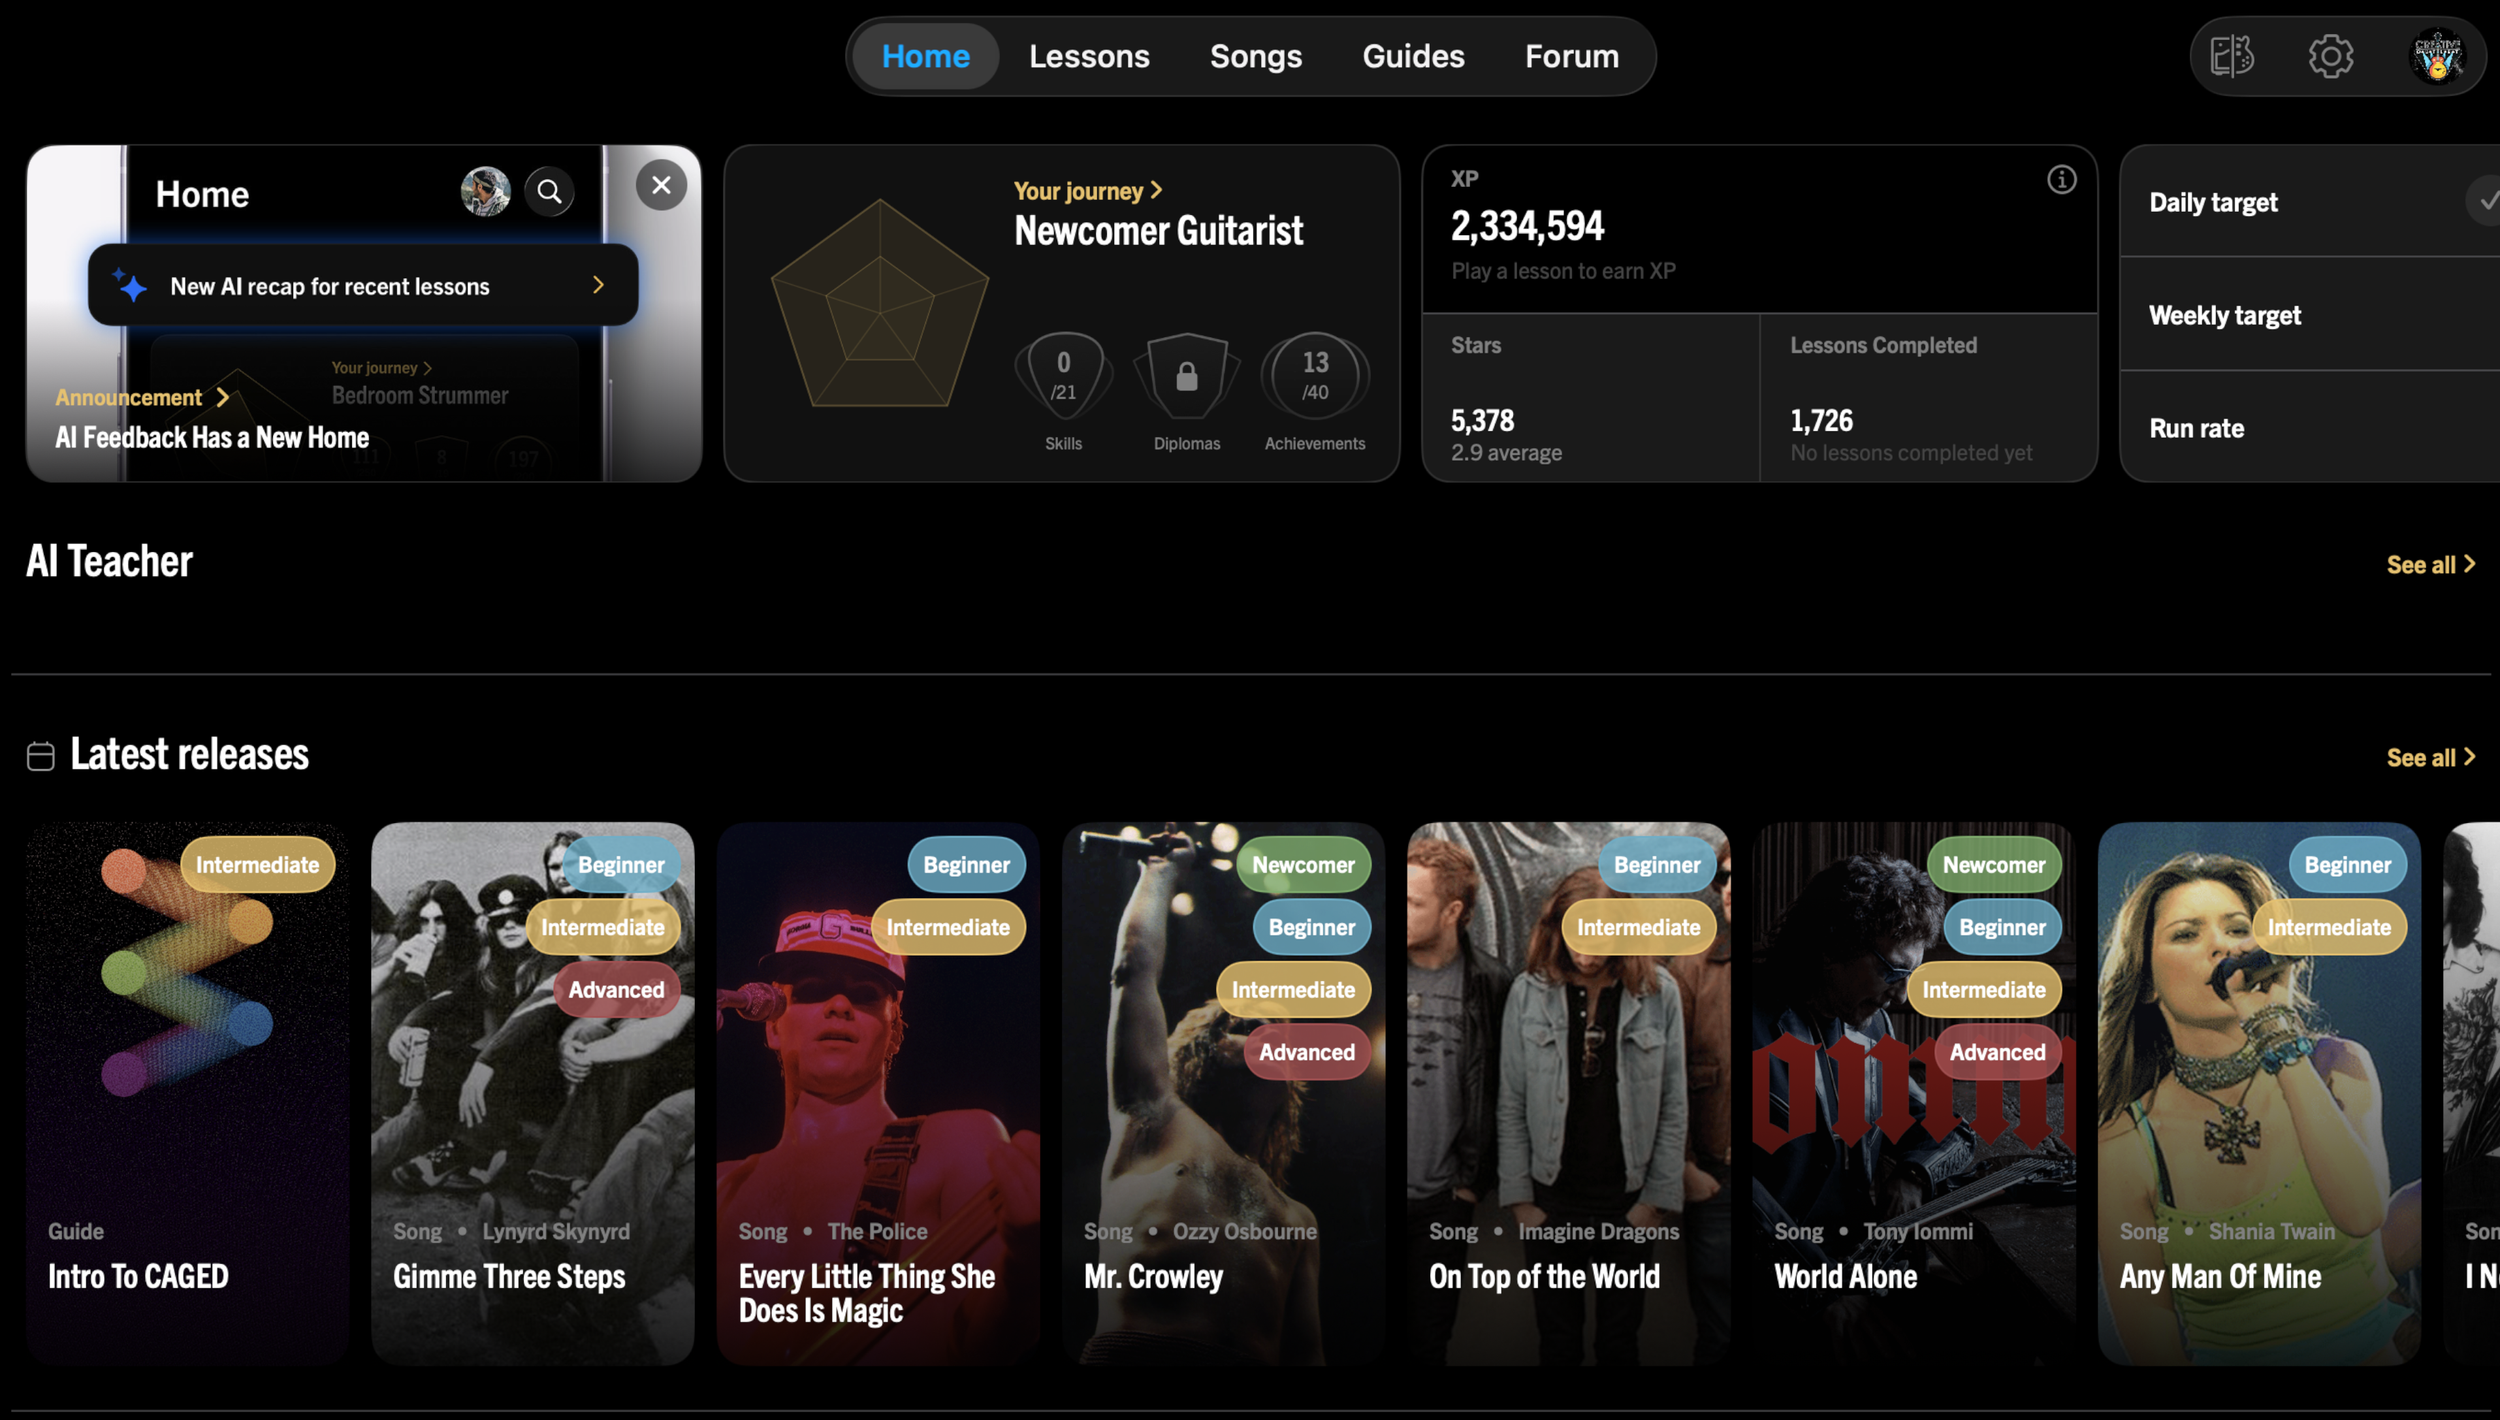Select the Weekly target row
This screenshot has width=2500, height=1420.
pos(2310,315)
